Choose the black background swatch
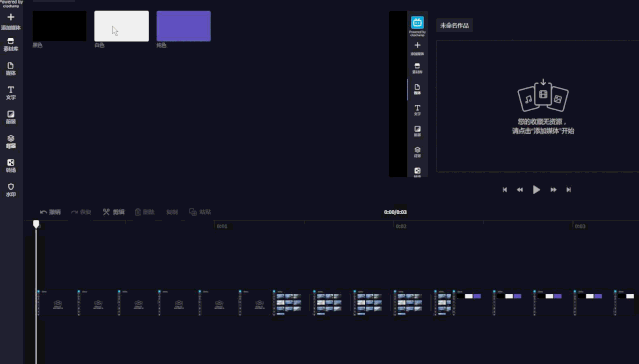The width and height of the screenshot is (639, 364). coord(59,26)
